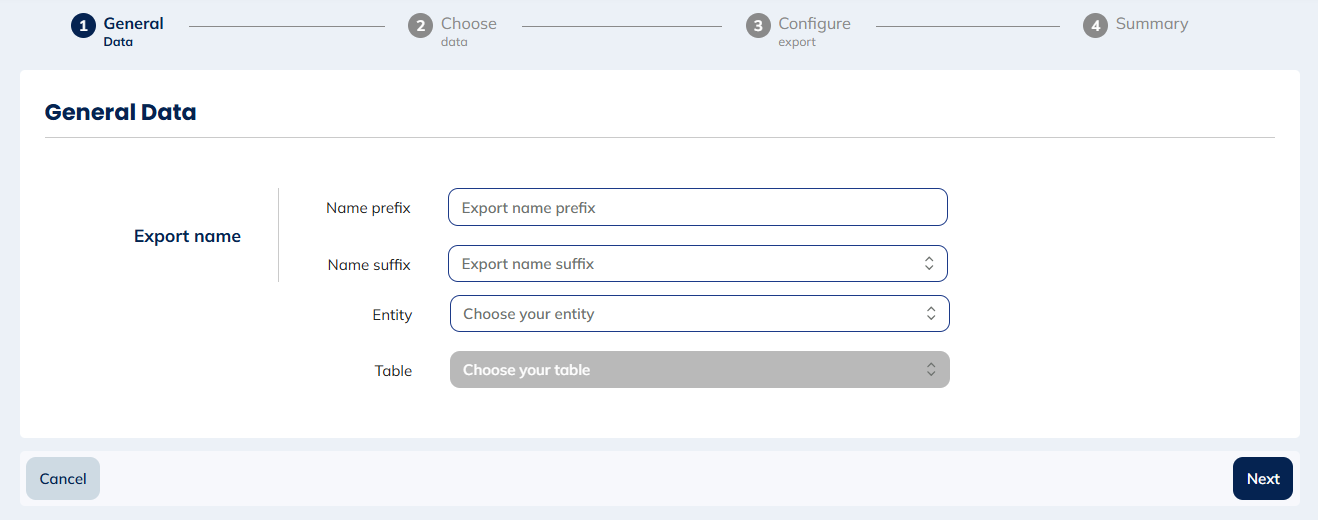
Task: Go to the General Data step label
Action: point(133,31)
